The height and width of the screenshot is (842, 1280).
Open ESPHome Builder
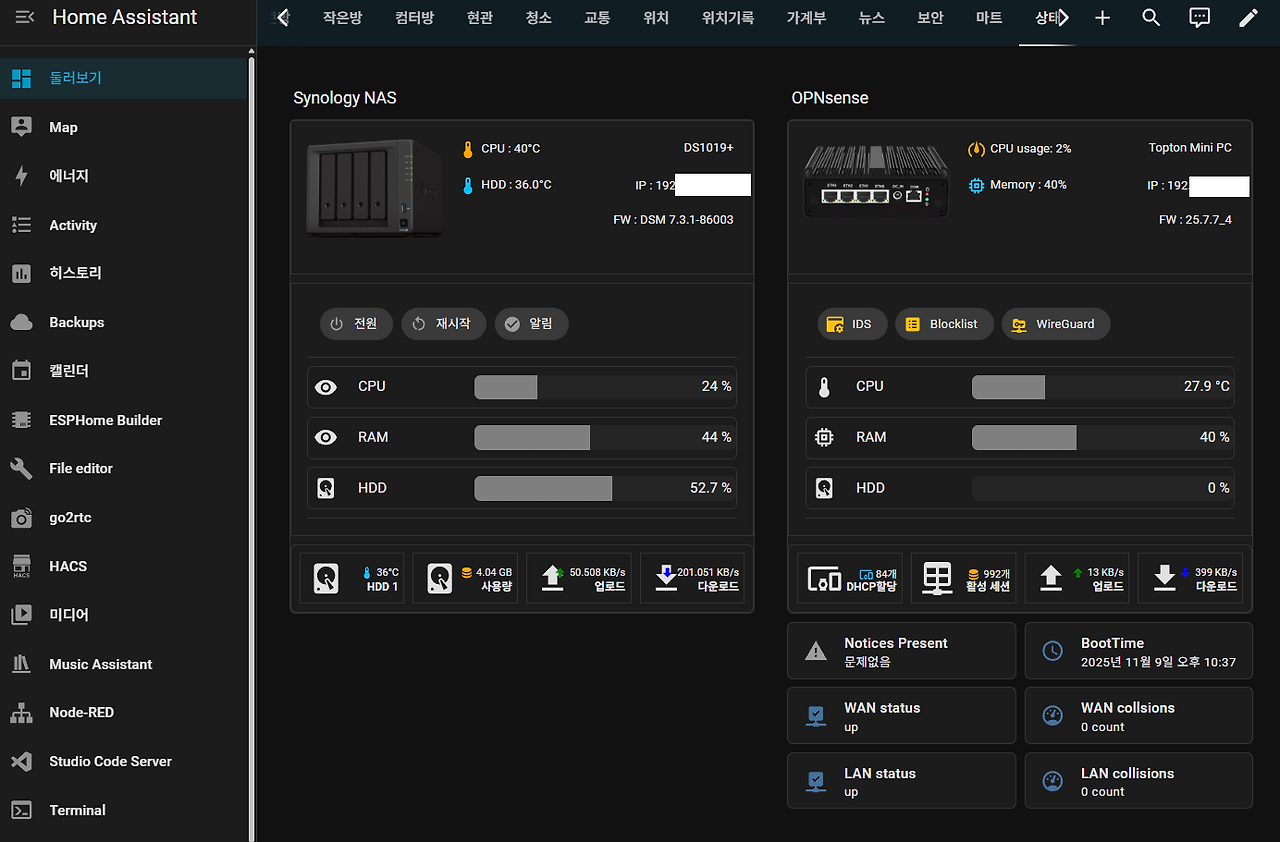pyautogui.click(x=123, y=420)
